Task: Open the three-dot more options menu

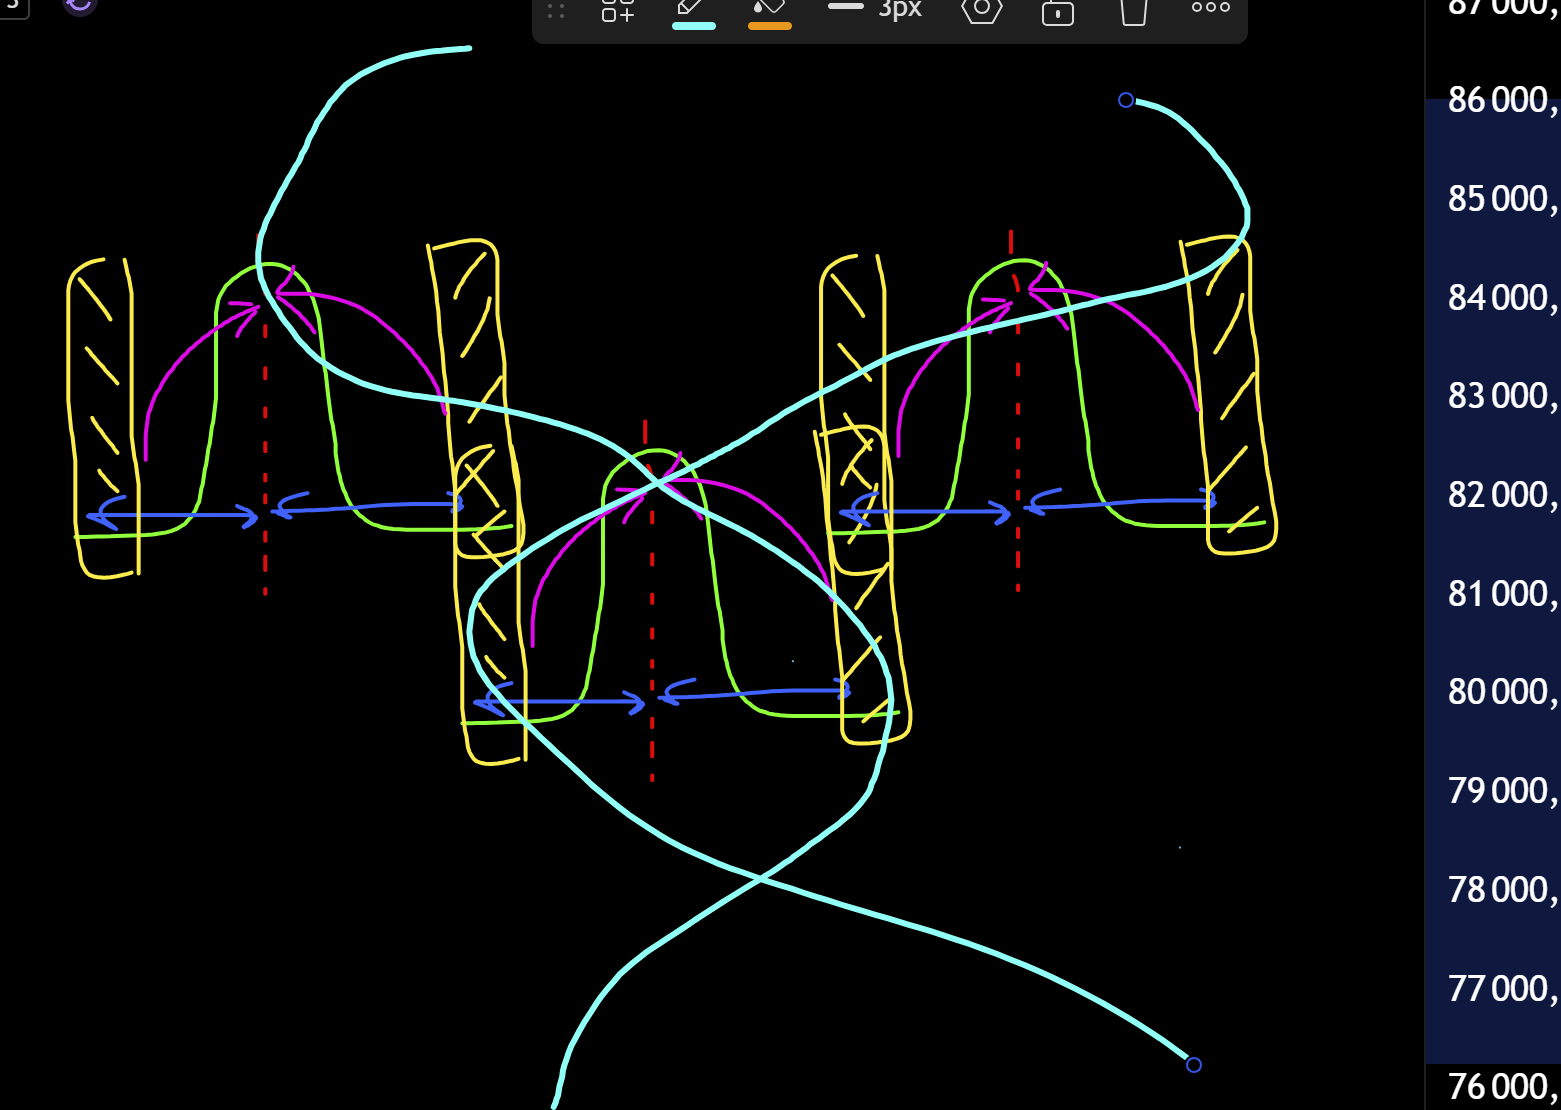Action: click(1210, 8)
